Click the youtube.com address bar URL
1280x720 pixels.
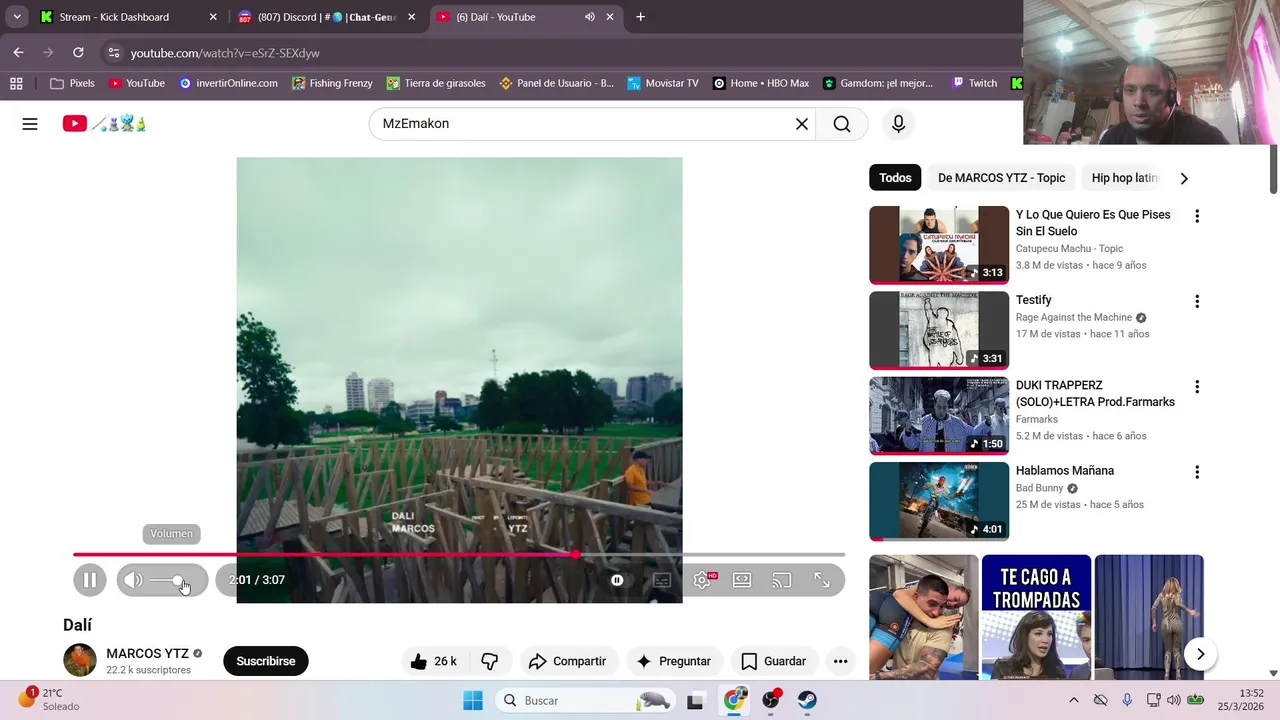225,53
